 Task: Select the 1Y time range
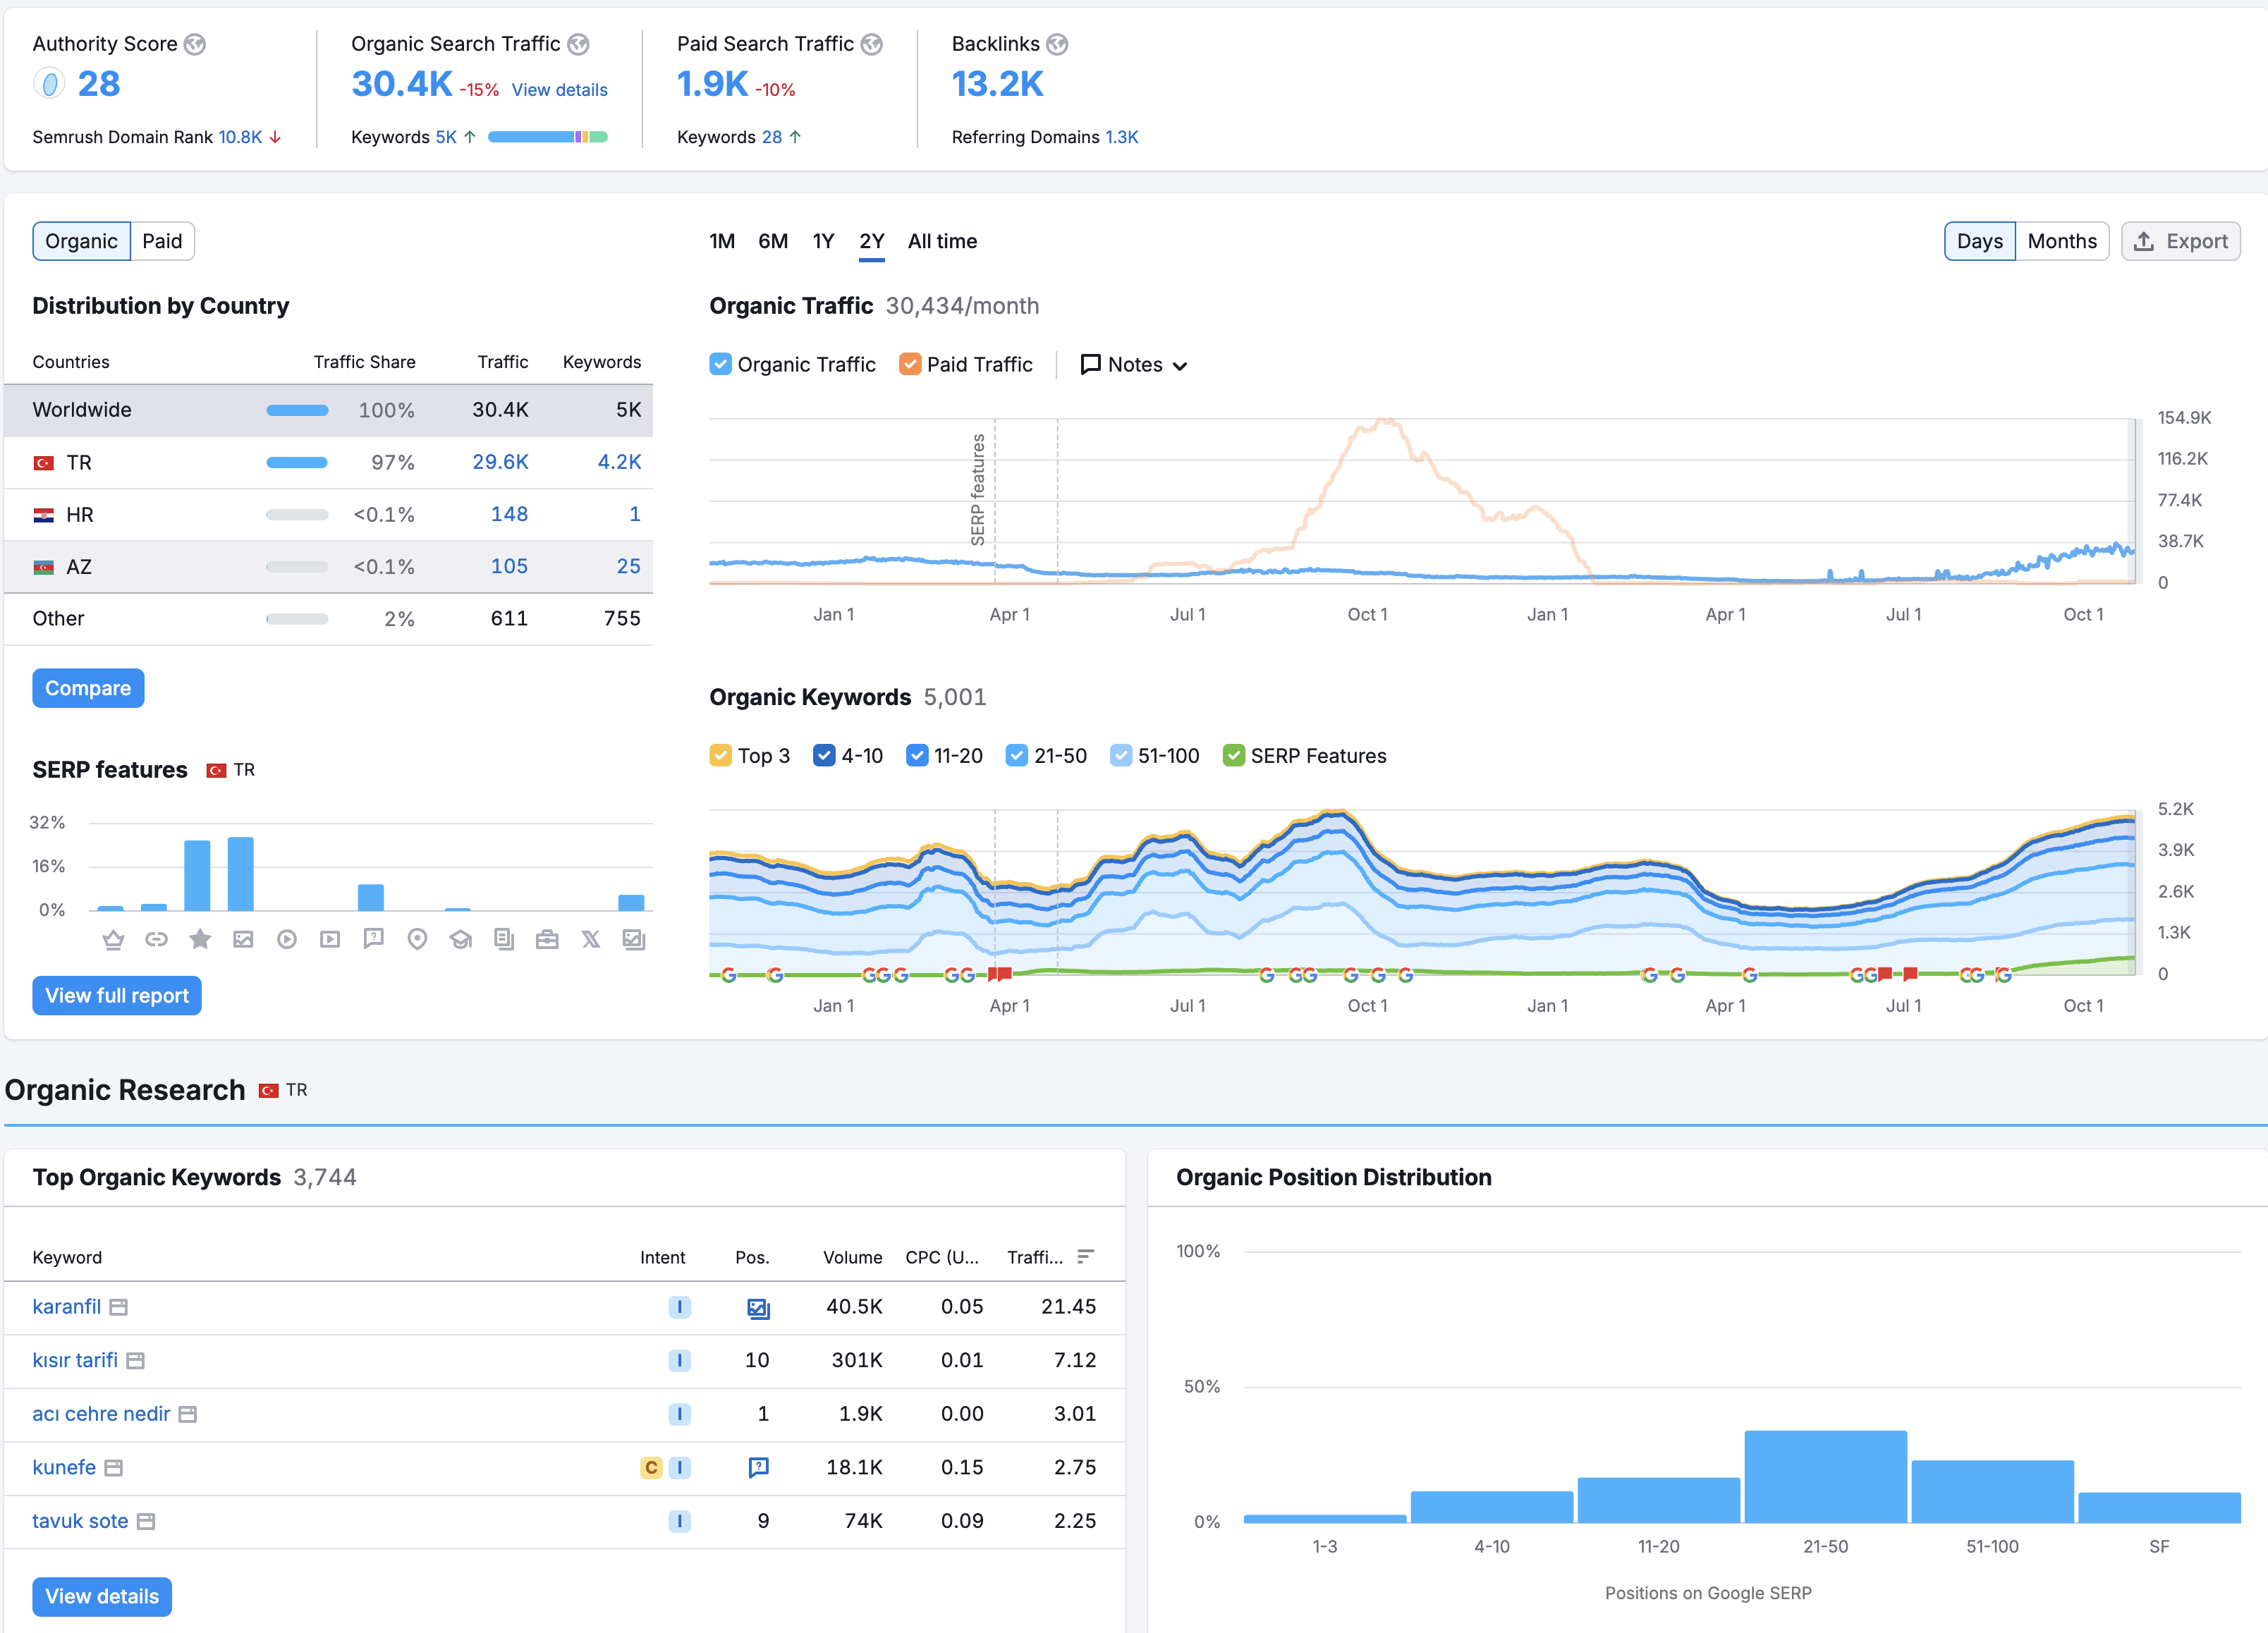[x=823, y=241]
